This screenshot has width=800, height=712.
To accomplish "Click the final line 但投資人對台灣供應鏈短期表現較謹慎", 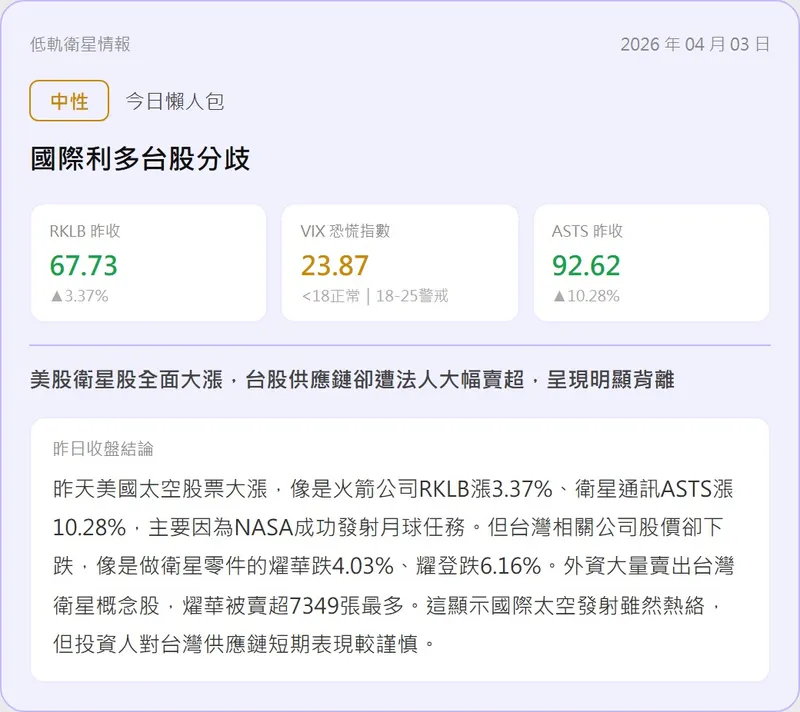I will [x=244, y=644].
